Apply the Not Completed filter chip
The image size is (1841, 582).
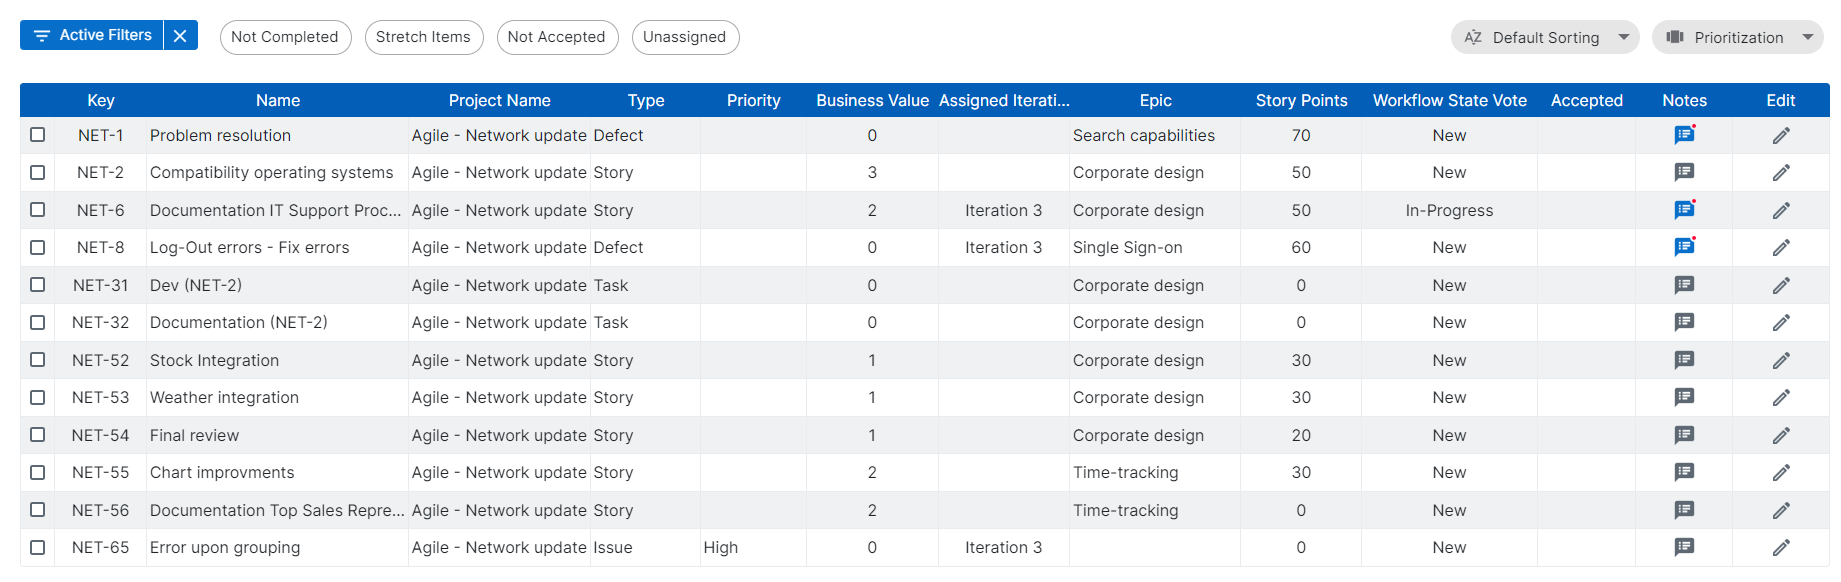pyautogui.click(x=285, y=37)
